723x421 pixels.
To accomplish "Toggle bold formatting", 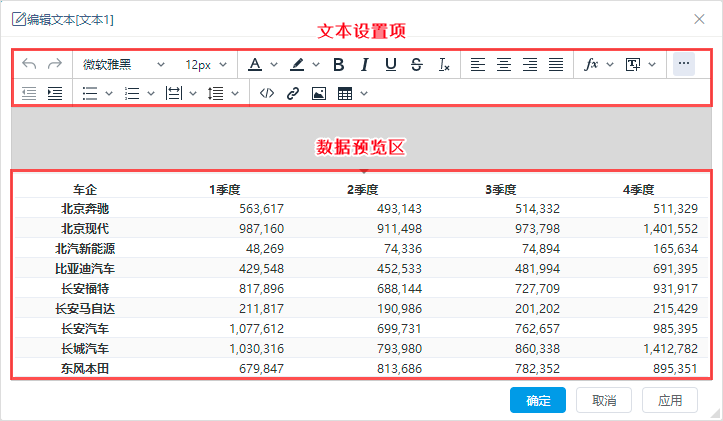I will coord(339,65).
